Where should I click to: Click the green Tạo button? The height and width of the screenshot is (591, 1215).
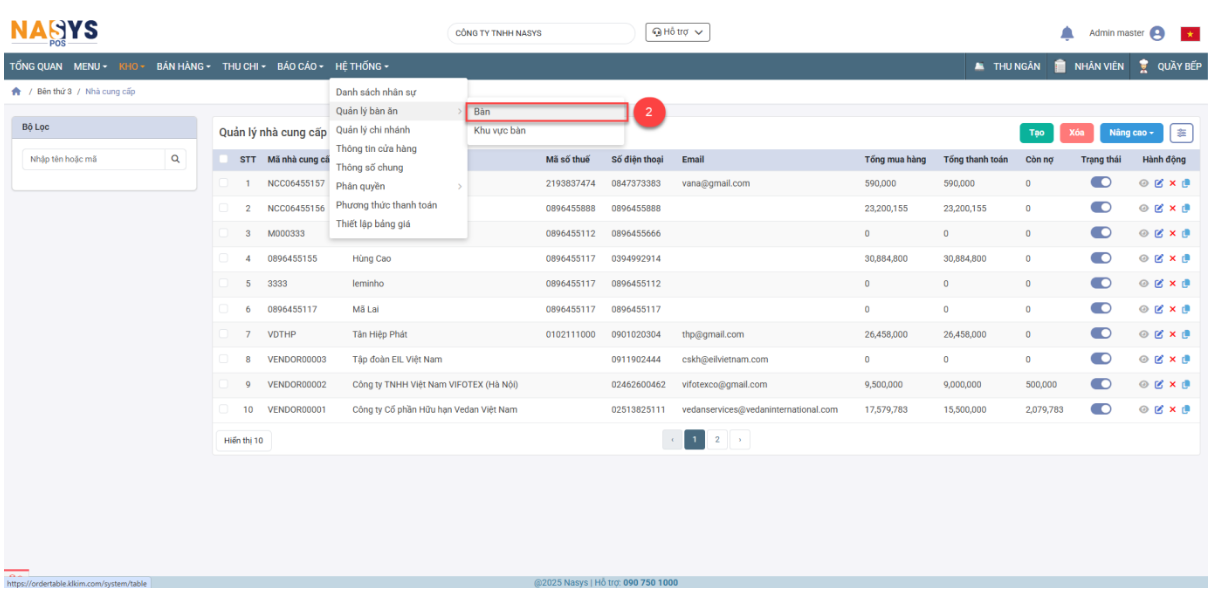[1036, 133]
